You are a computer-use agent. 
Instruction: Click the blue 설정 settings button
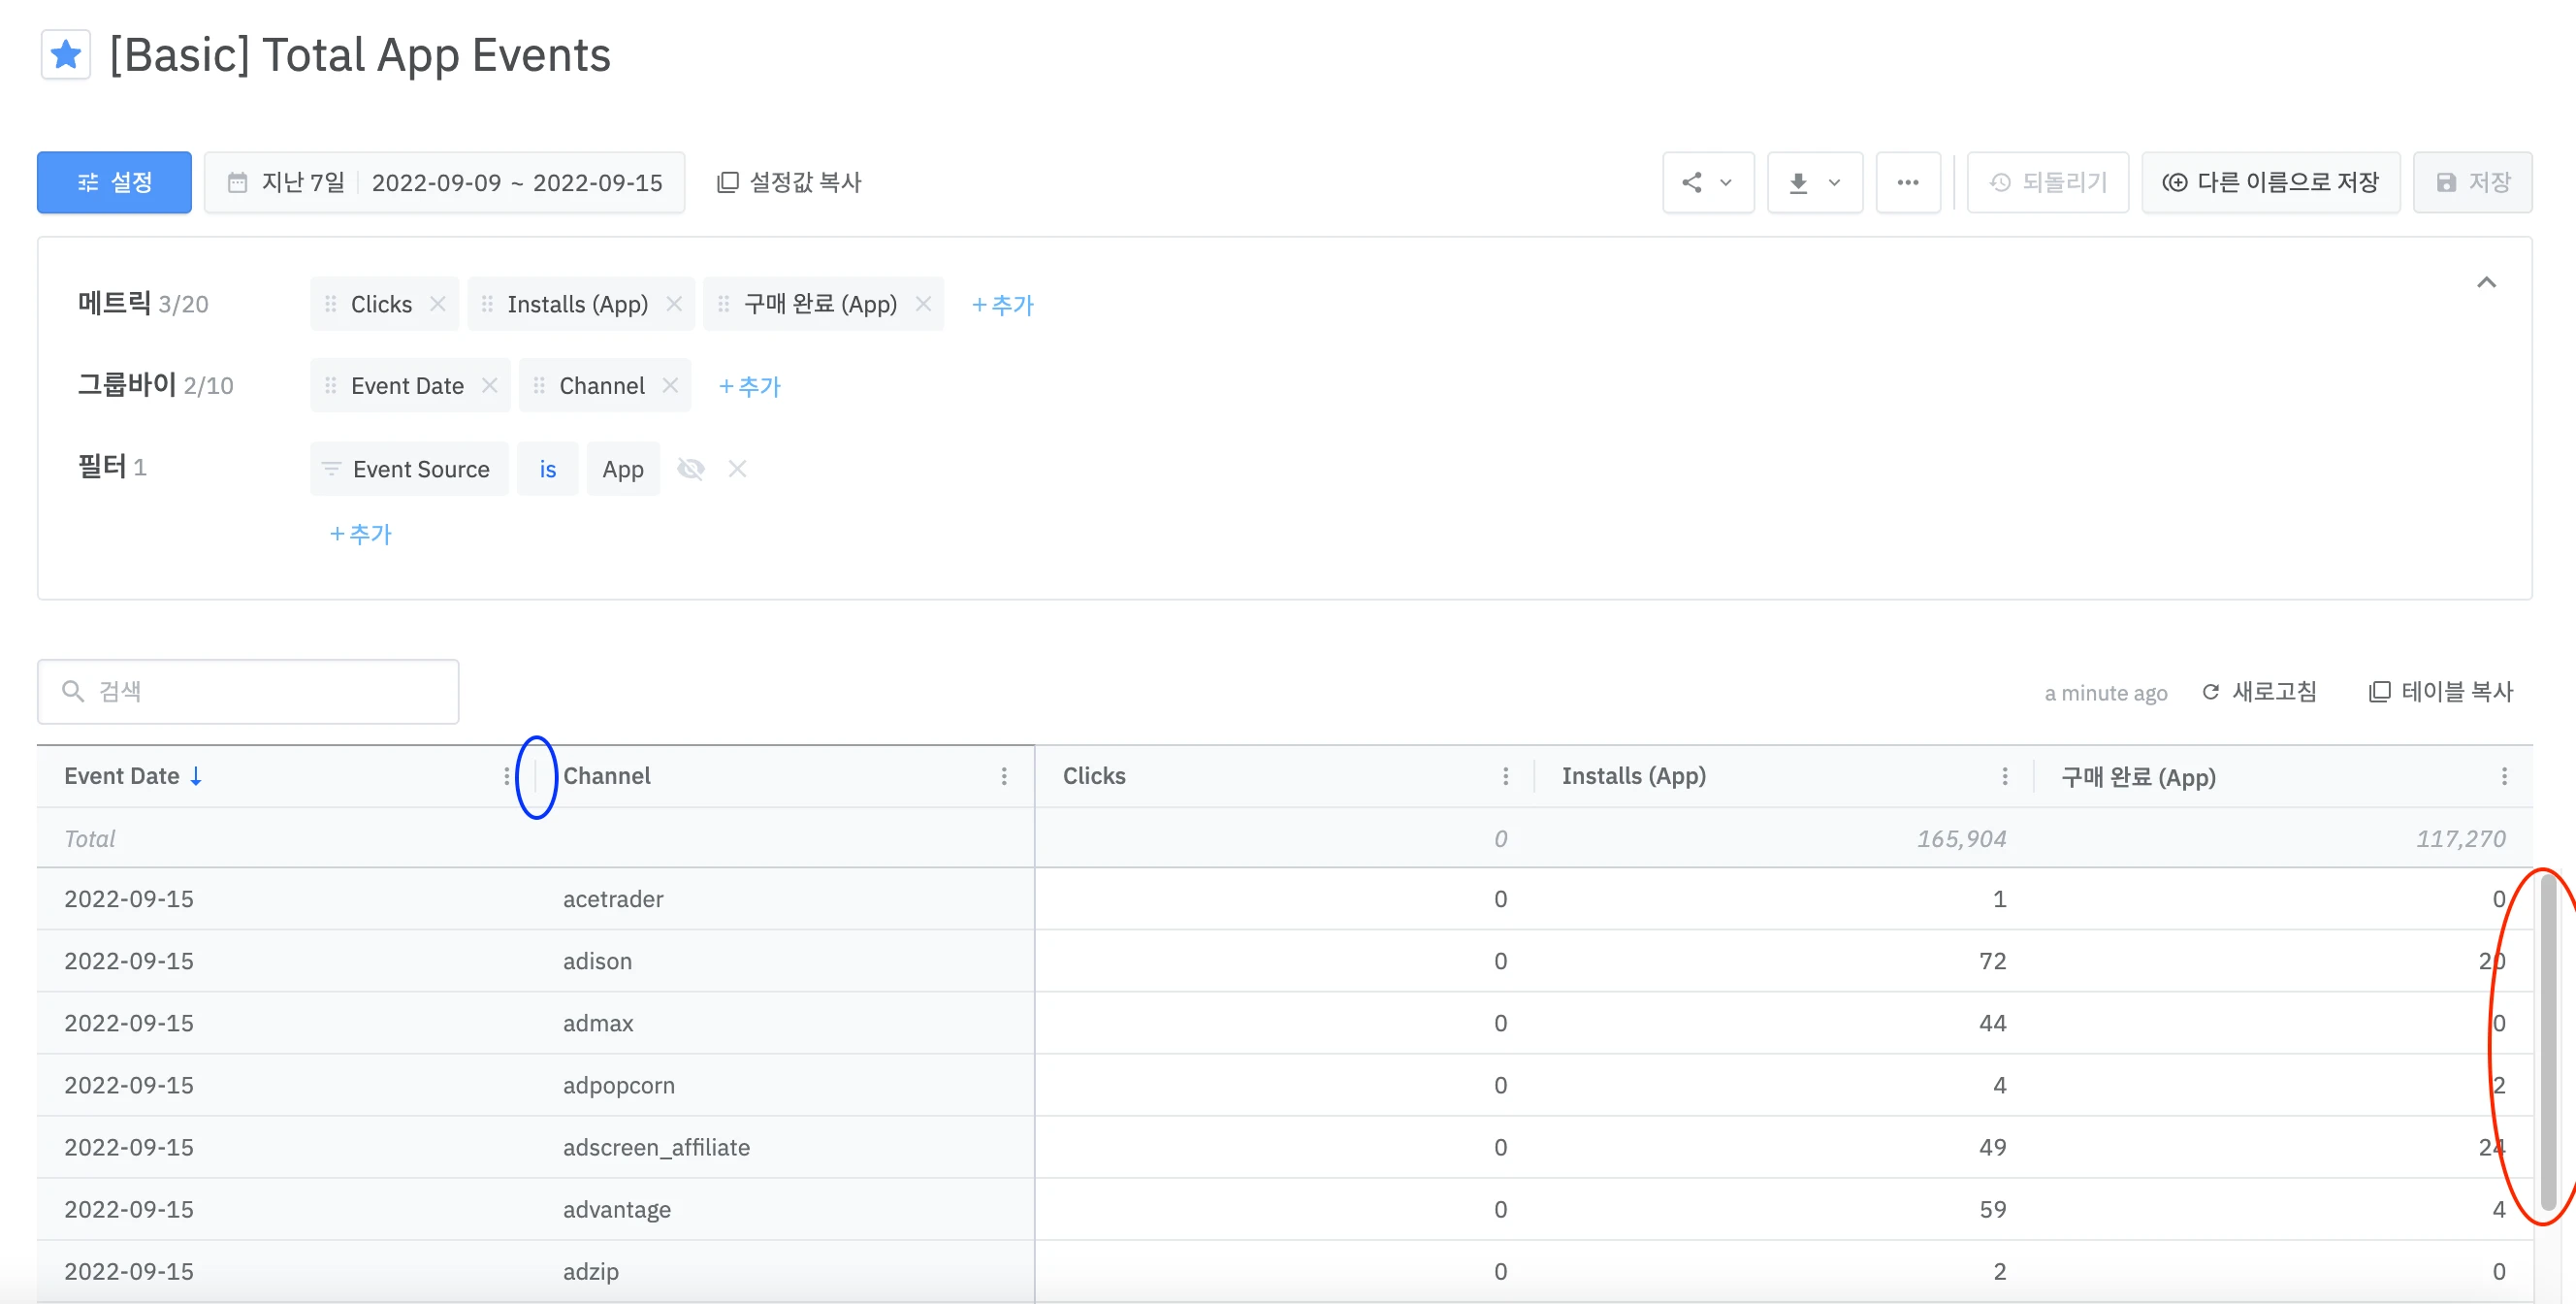click(114, 182)
